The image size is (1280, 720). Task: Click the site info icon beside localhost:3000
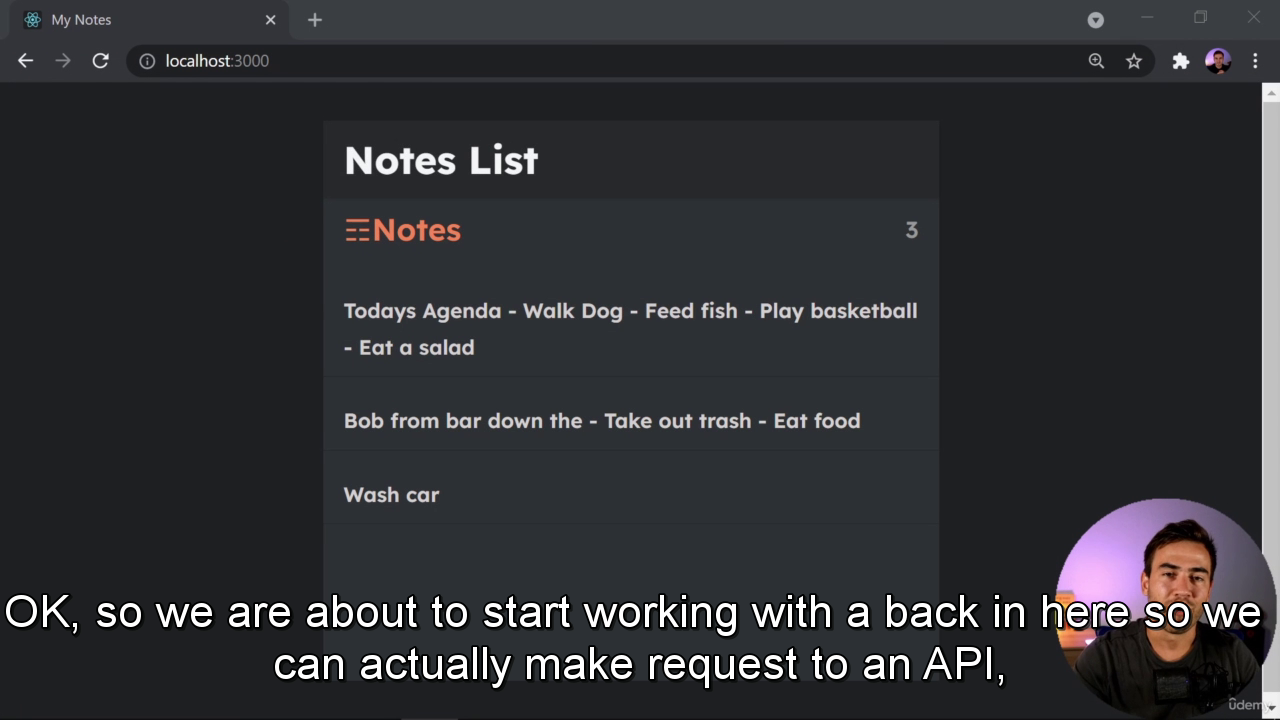(147, 61)
